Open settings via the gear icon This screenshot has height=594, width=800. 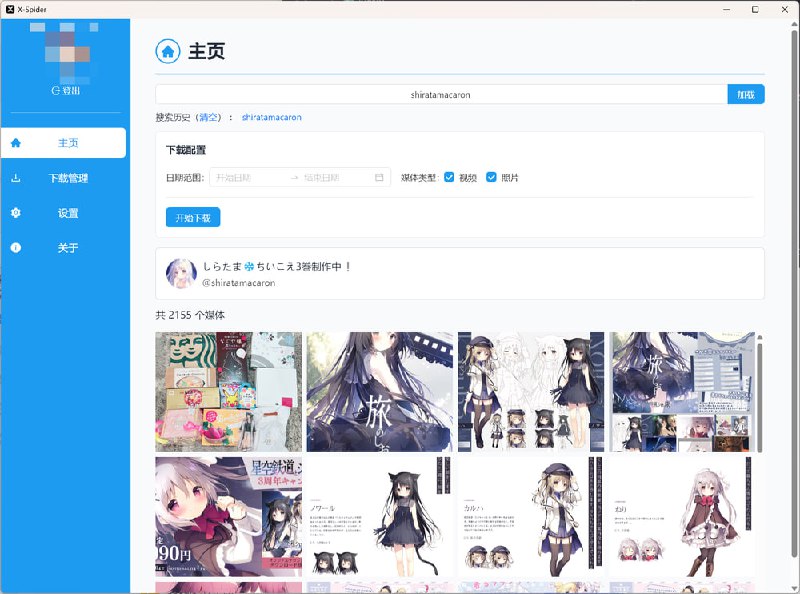point(14,212)
